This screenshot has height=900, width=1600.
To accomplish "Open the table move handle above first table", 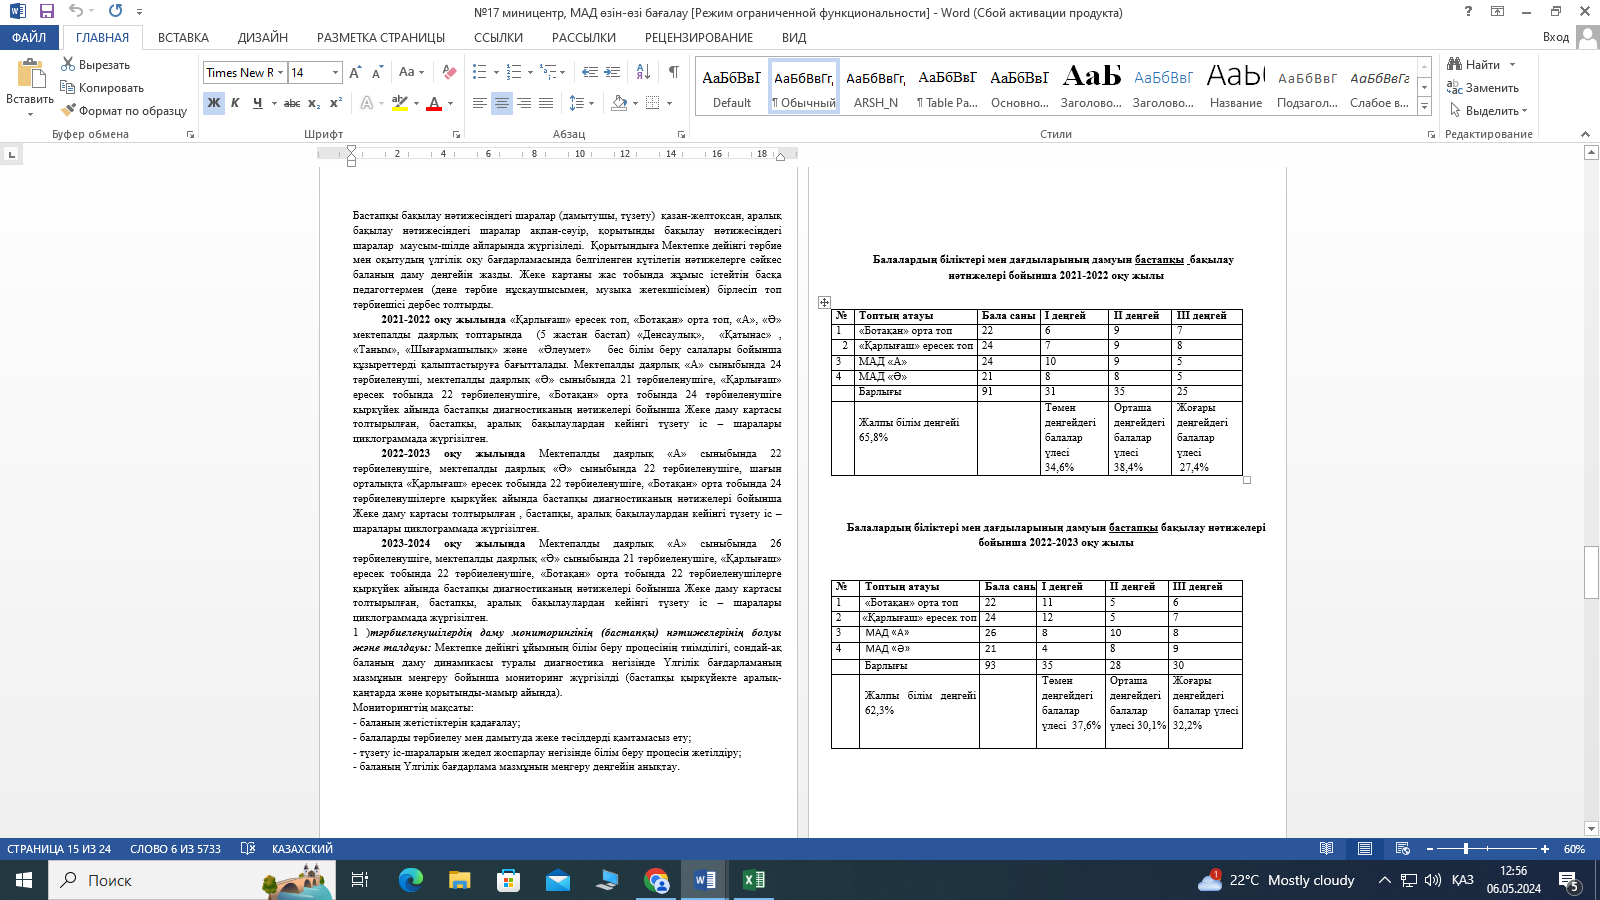I will pos(824,302).
